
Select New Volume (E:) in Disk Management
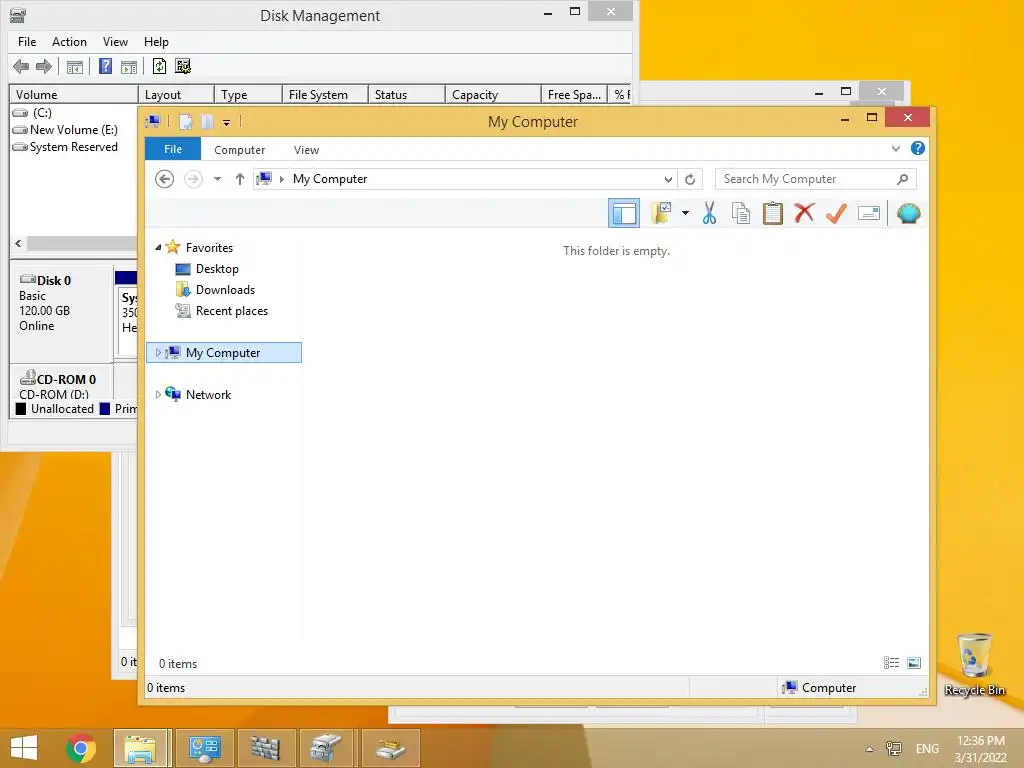(65, 130)
